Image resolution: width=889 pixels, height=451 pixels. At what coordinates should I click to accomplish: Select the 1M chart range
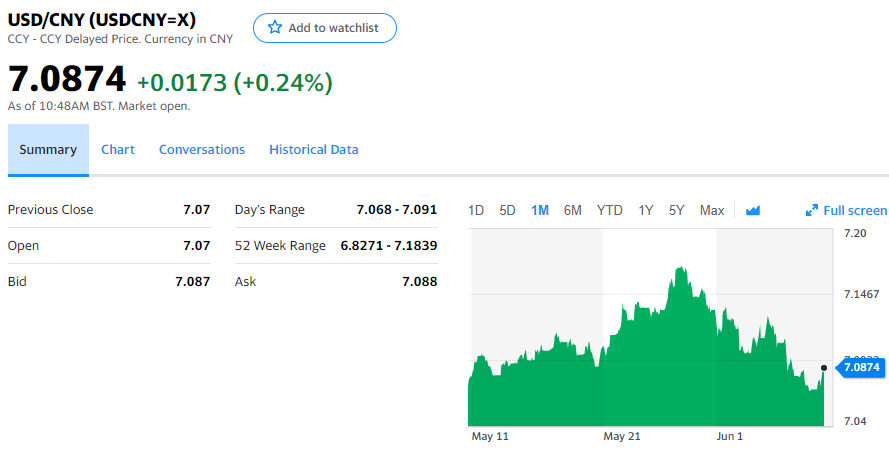click(540, 210)
